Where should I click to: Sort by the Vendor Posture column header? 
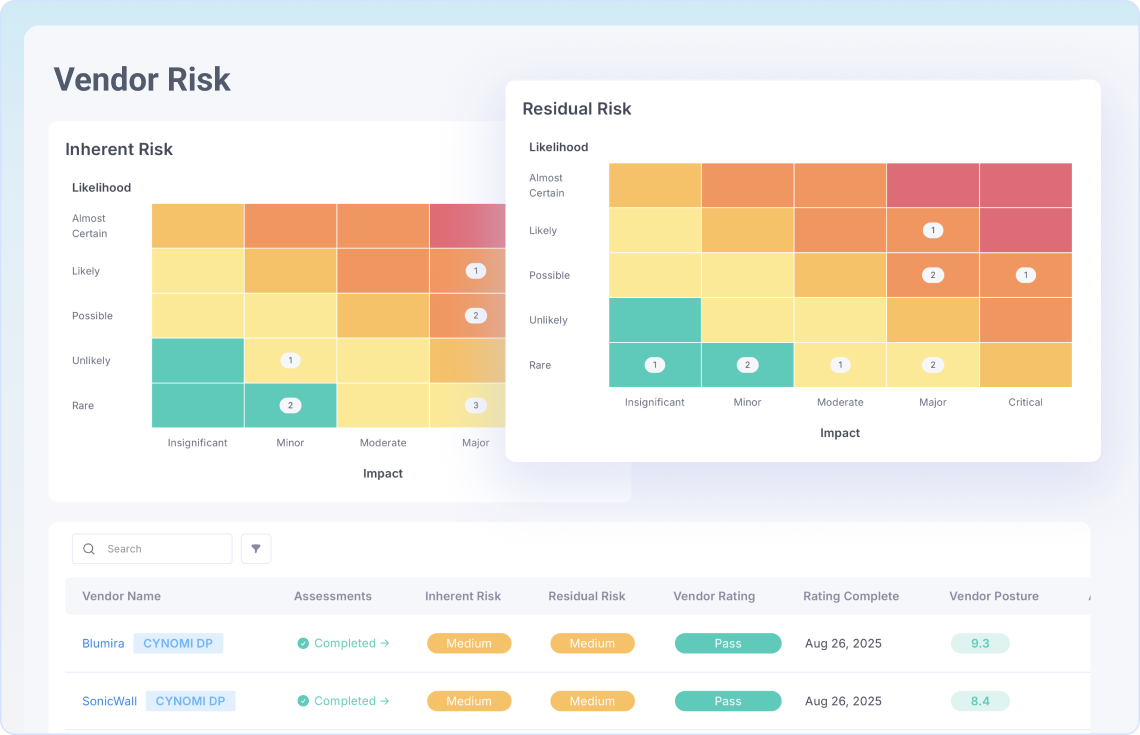pos(993,596)
